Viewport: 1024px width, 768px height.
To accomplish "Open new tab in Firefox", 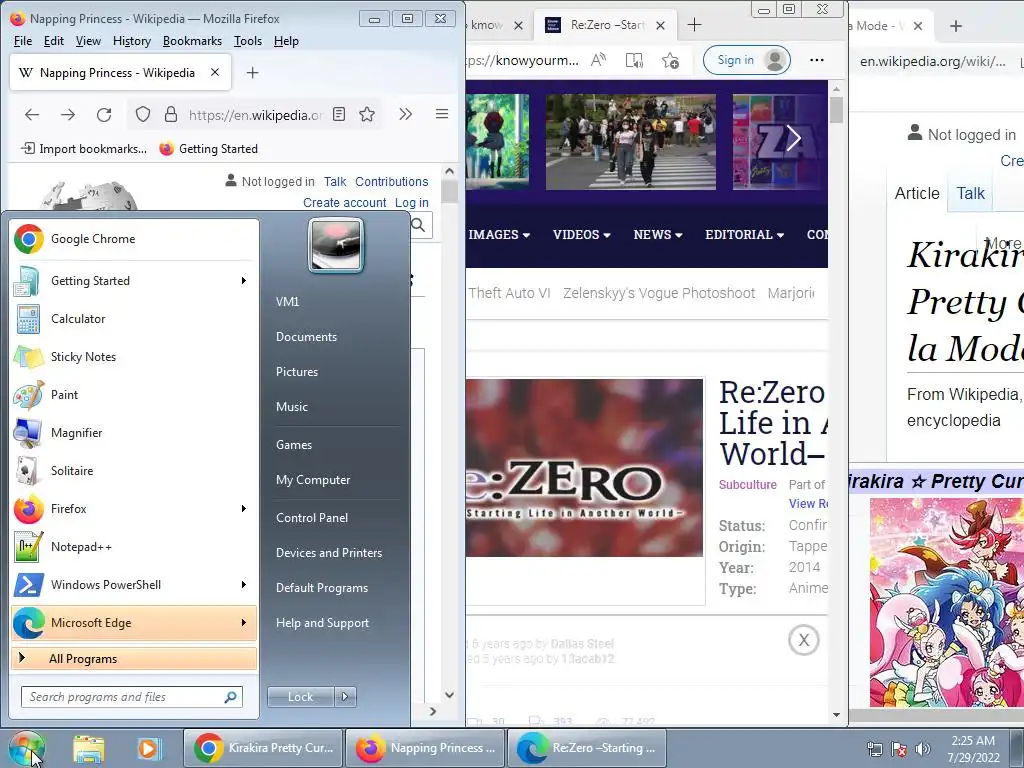I will point(253,72).
